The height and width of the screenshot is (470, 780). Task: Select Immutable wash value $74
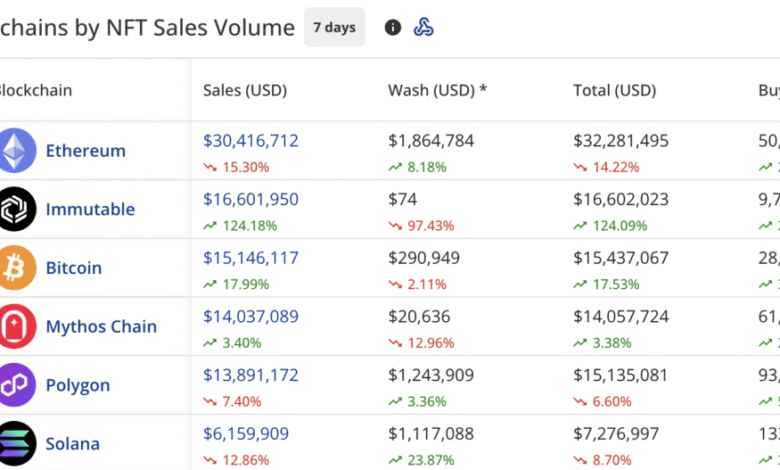(x=402, y=199)
